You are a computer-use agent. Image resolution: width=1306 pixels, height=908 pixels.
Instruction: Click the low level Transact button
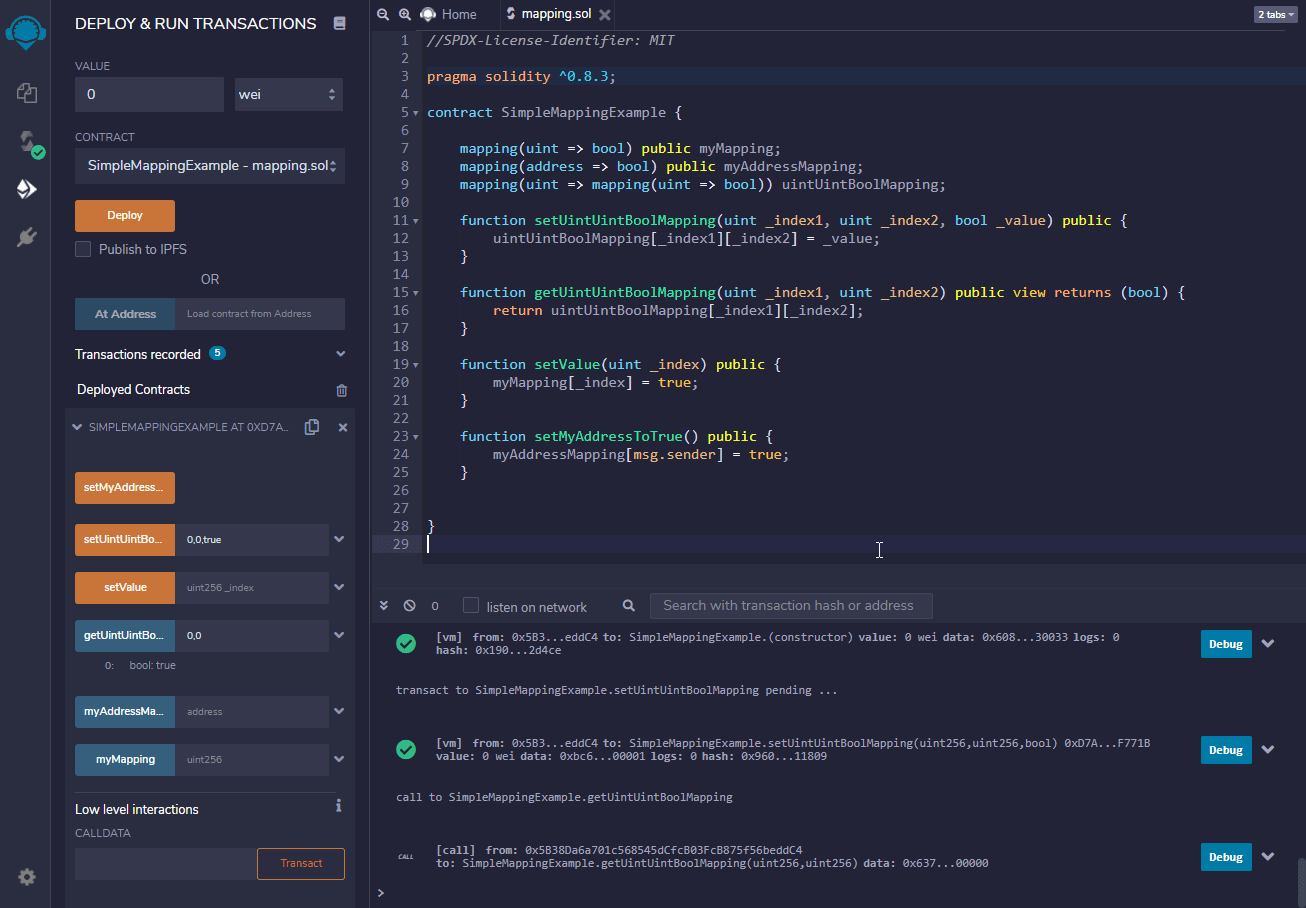point(301,863)
